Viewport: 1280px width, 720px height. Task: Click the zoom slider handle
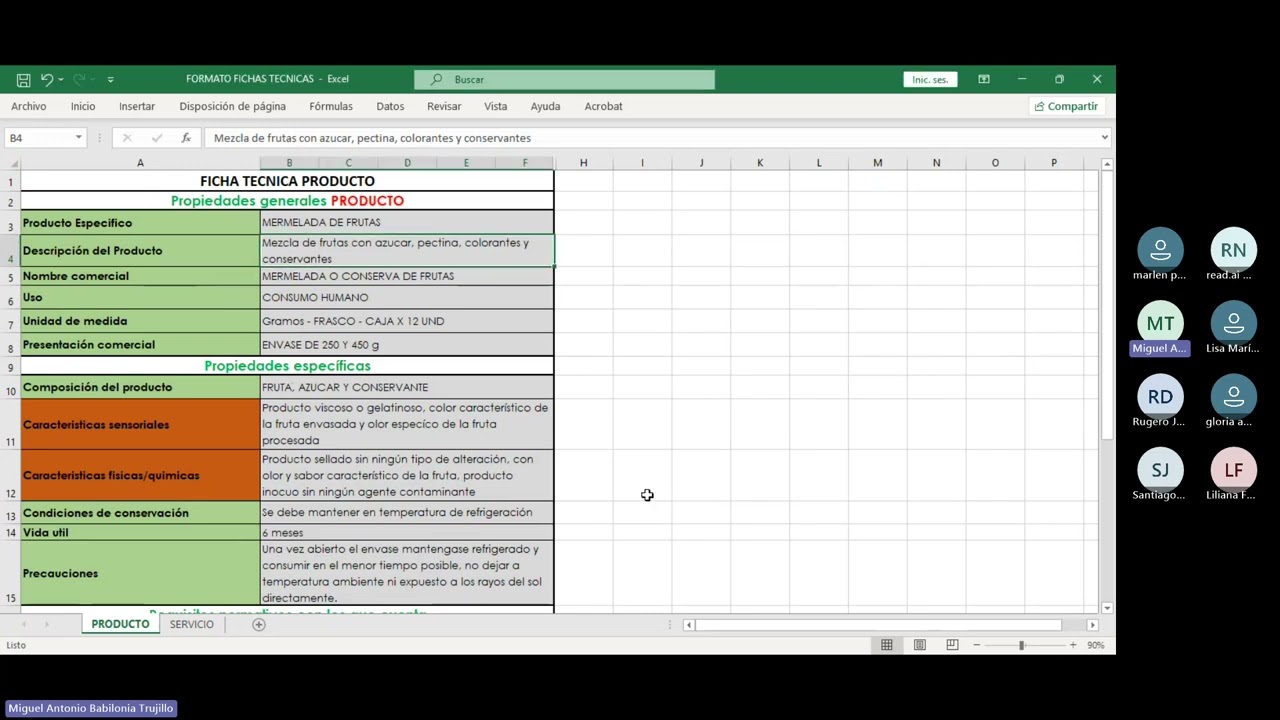[1021, 645]
